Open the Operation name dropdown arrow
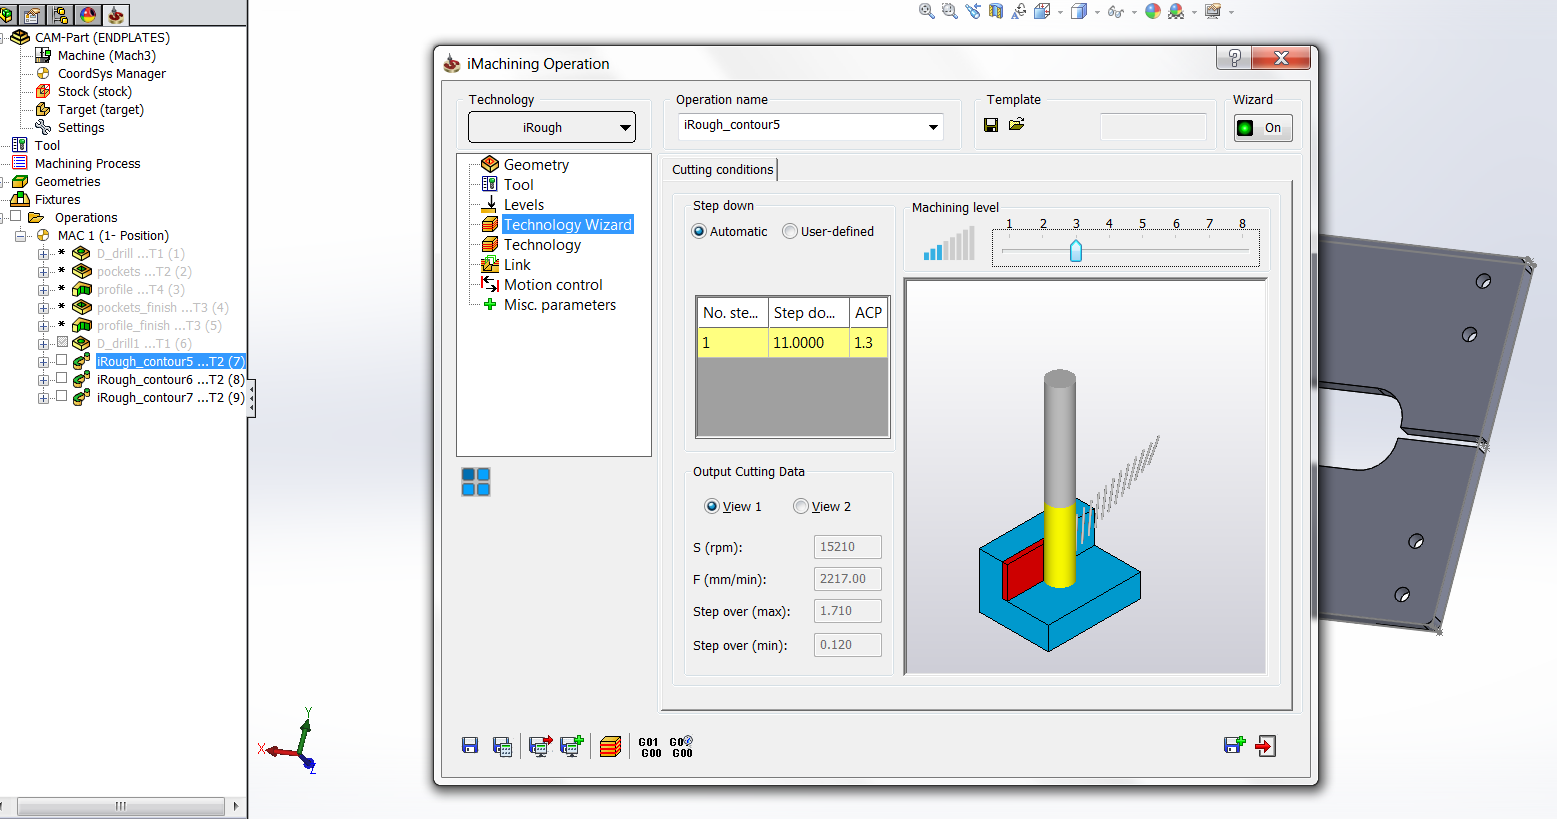The width and height of the screenshot is (1557, 819). [933, 127]
